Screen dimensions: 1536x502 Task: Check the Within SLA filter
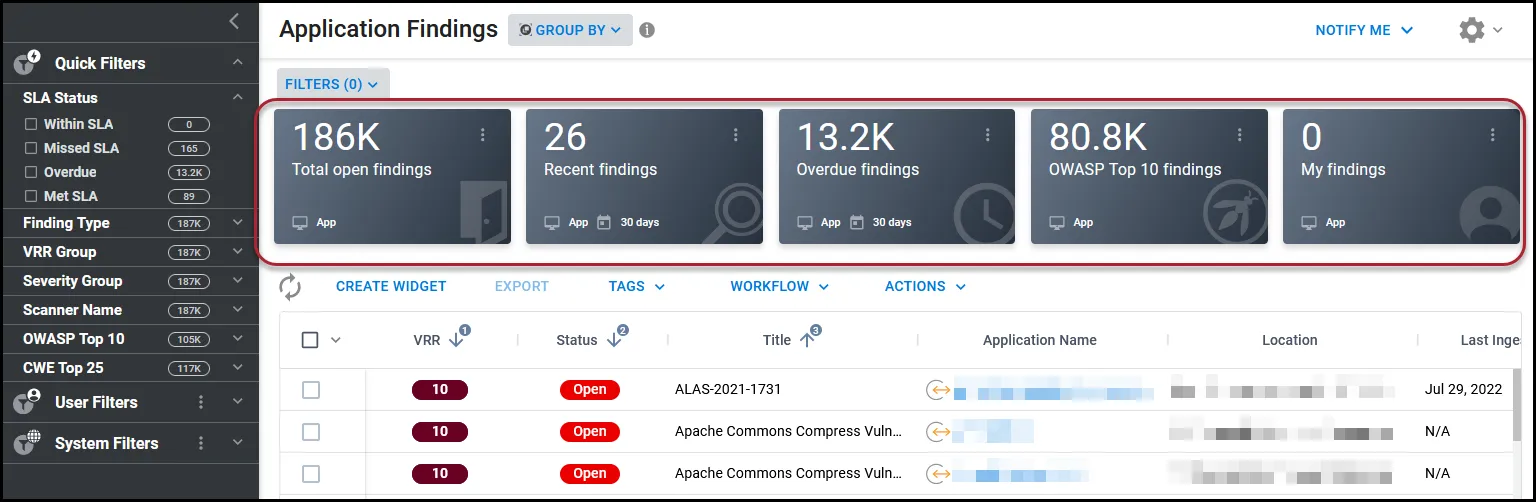31,124
